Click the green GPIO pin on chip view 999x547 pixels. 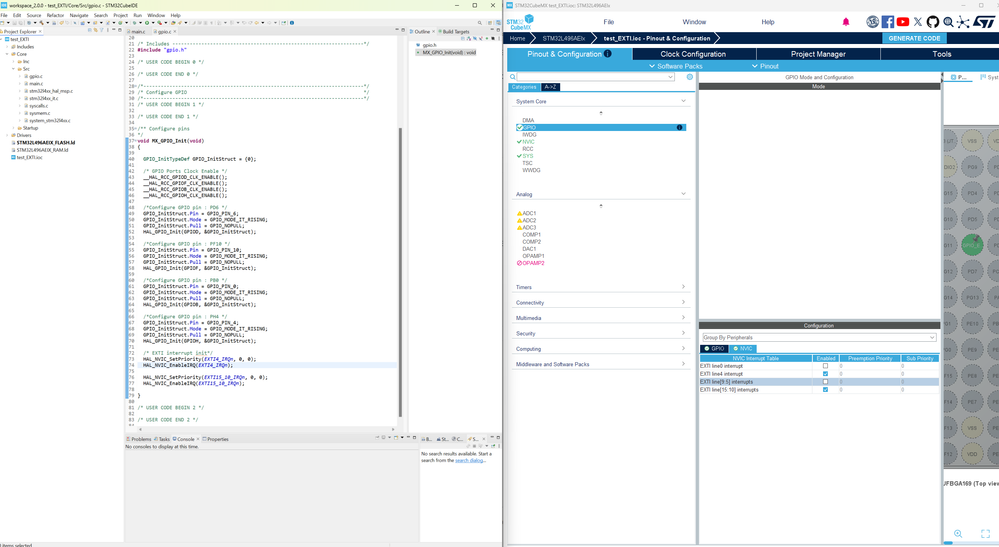972,245
